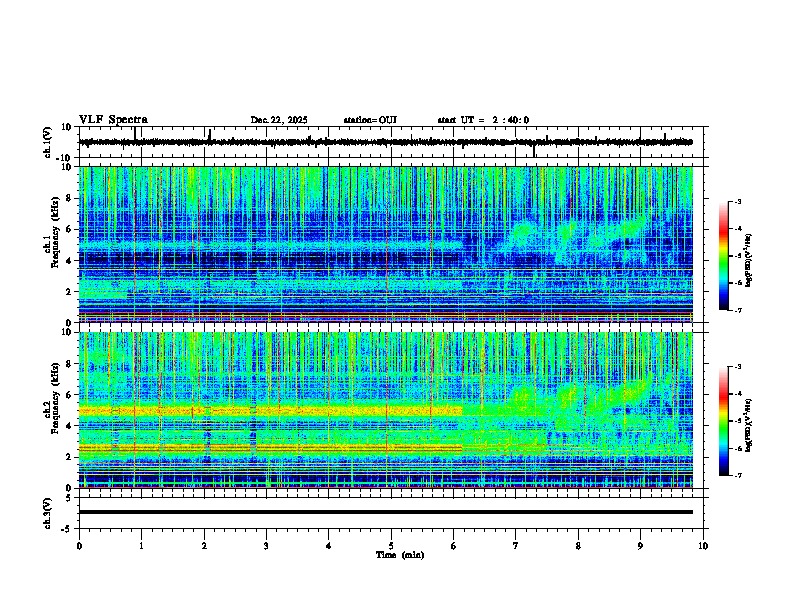The height and width of the screenshot is (612, 792).
Task: Select the "Time (min)" x-axis label
Action: [400, 555]
